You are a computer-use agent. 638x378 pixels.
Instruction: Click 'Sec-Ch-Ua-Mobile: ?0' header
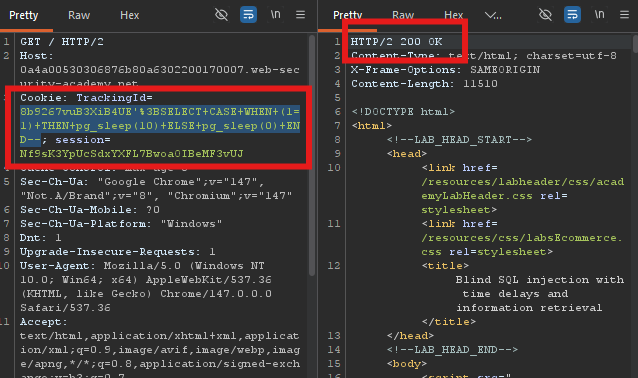90,210
